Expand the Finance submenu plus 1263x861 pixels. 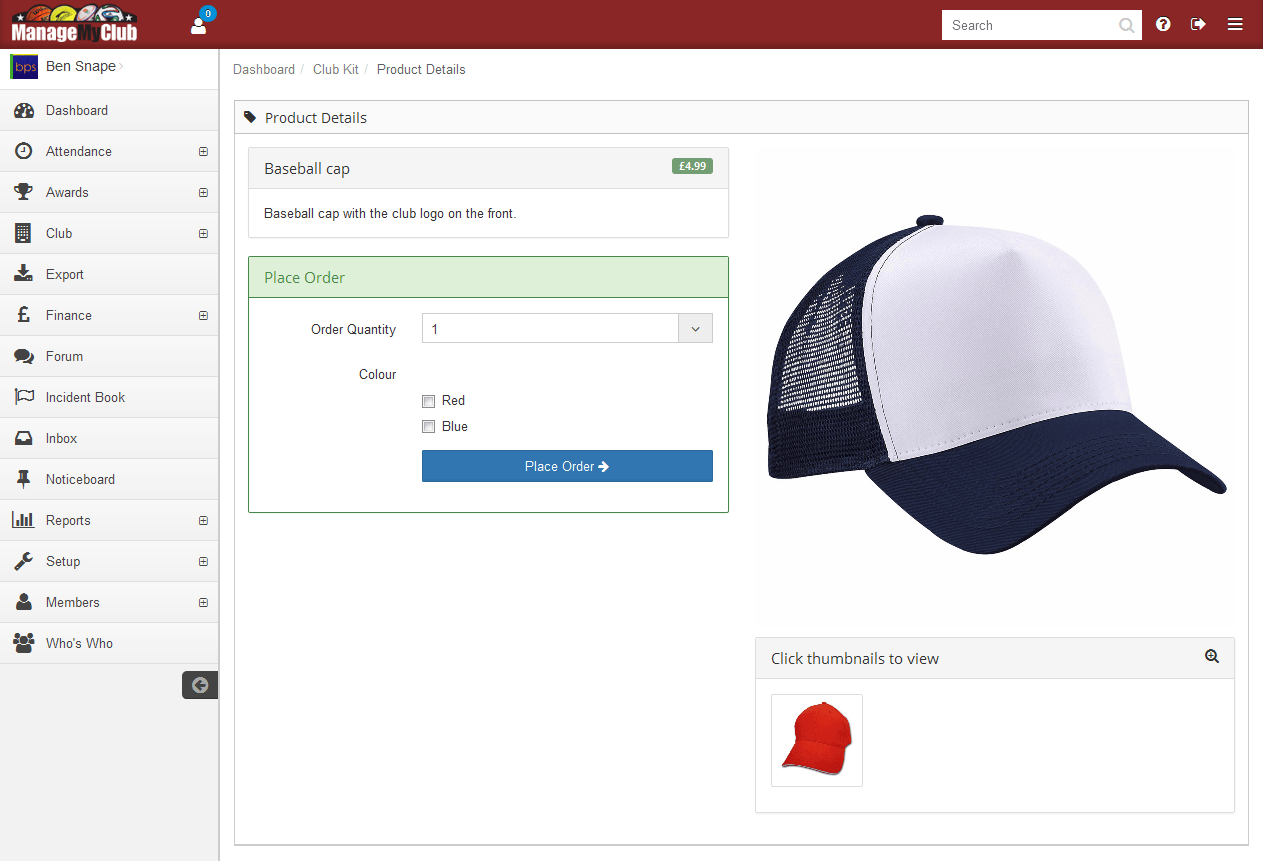click(x=203, y=316)
